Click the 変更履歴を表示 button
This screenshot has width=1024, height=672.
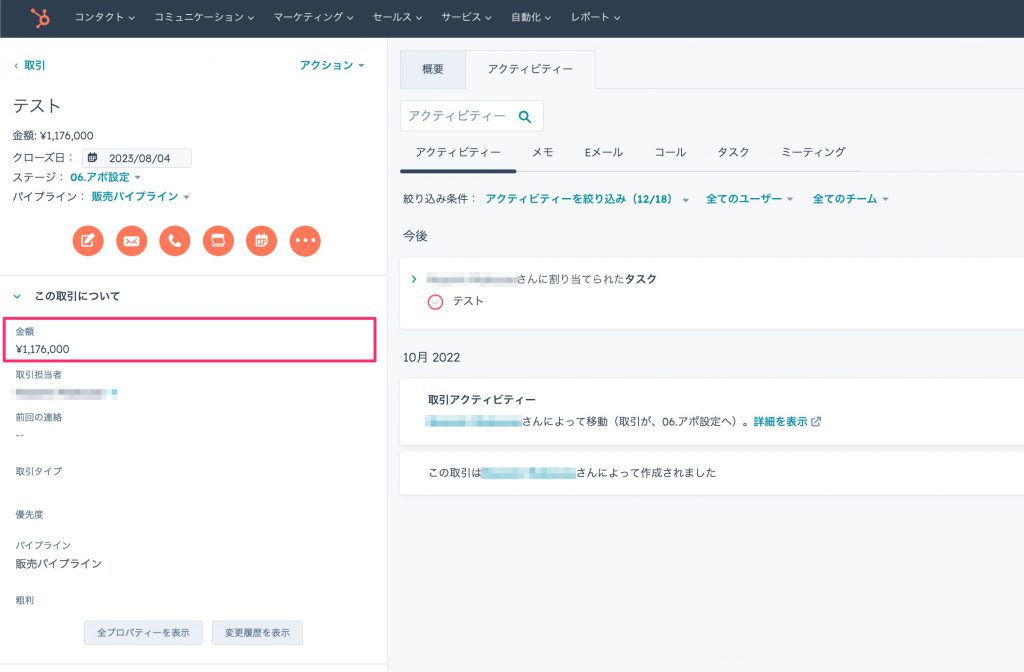257,633
